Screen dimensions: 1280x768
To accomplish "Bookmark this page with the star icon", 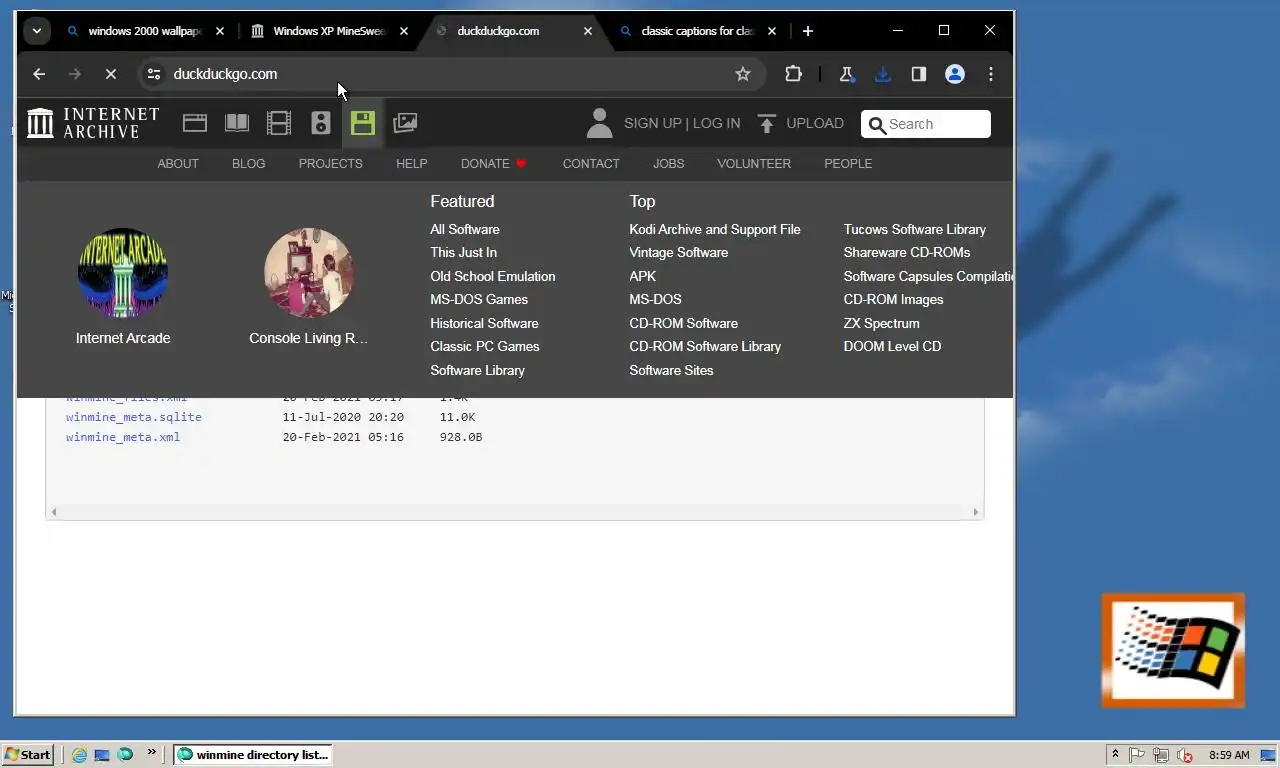I will point(743,74).
